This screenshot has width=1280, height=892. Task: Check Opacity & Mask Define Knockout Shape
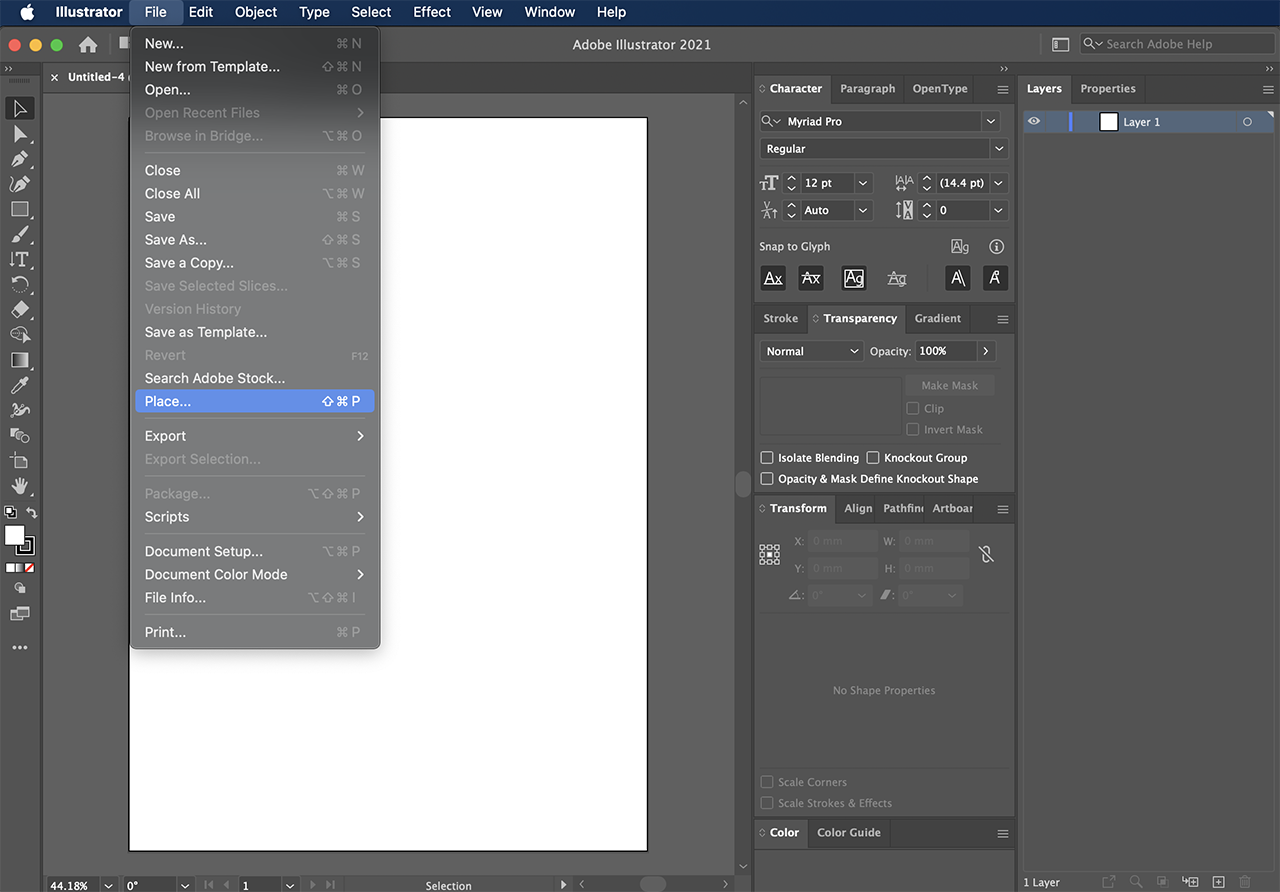point(767,479)
